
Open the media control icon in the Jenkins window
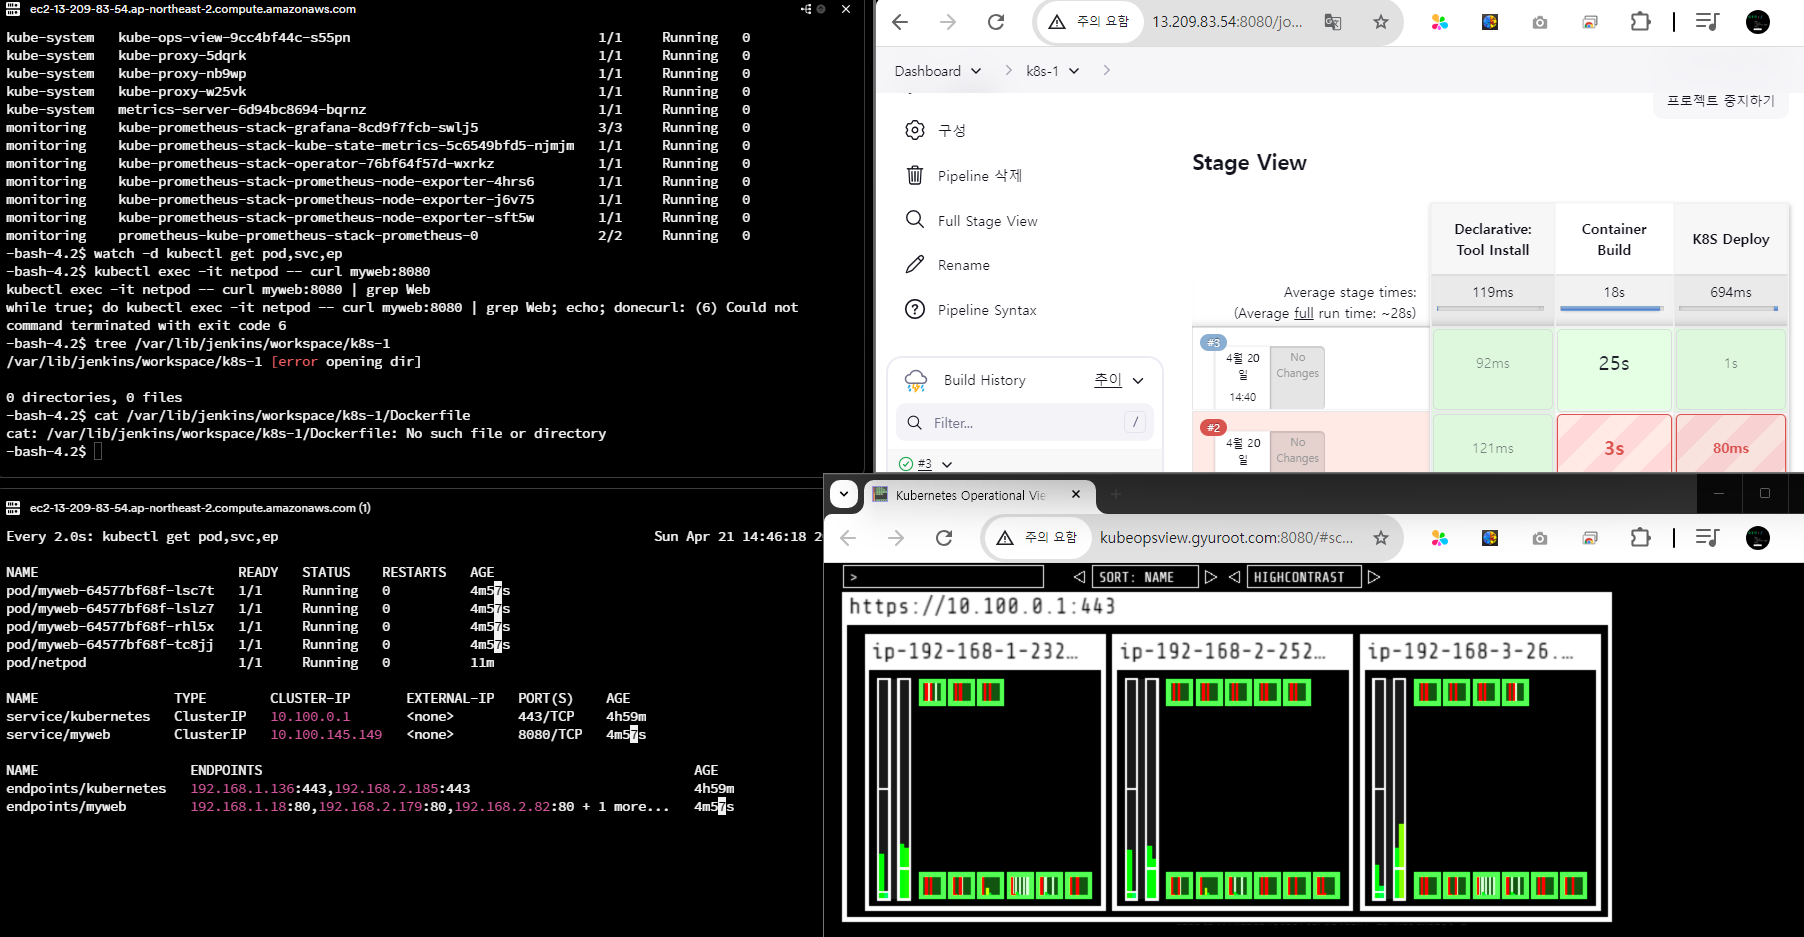tap(1707, 22)
